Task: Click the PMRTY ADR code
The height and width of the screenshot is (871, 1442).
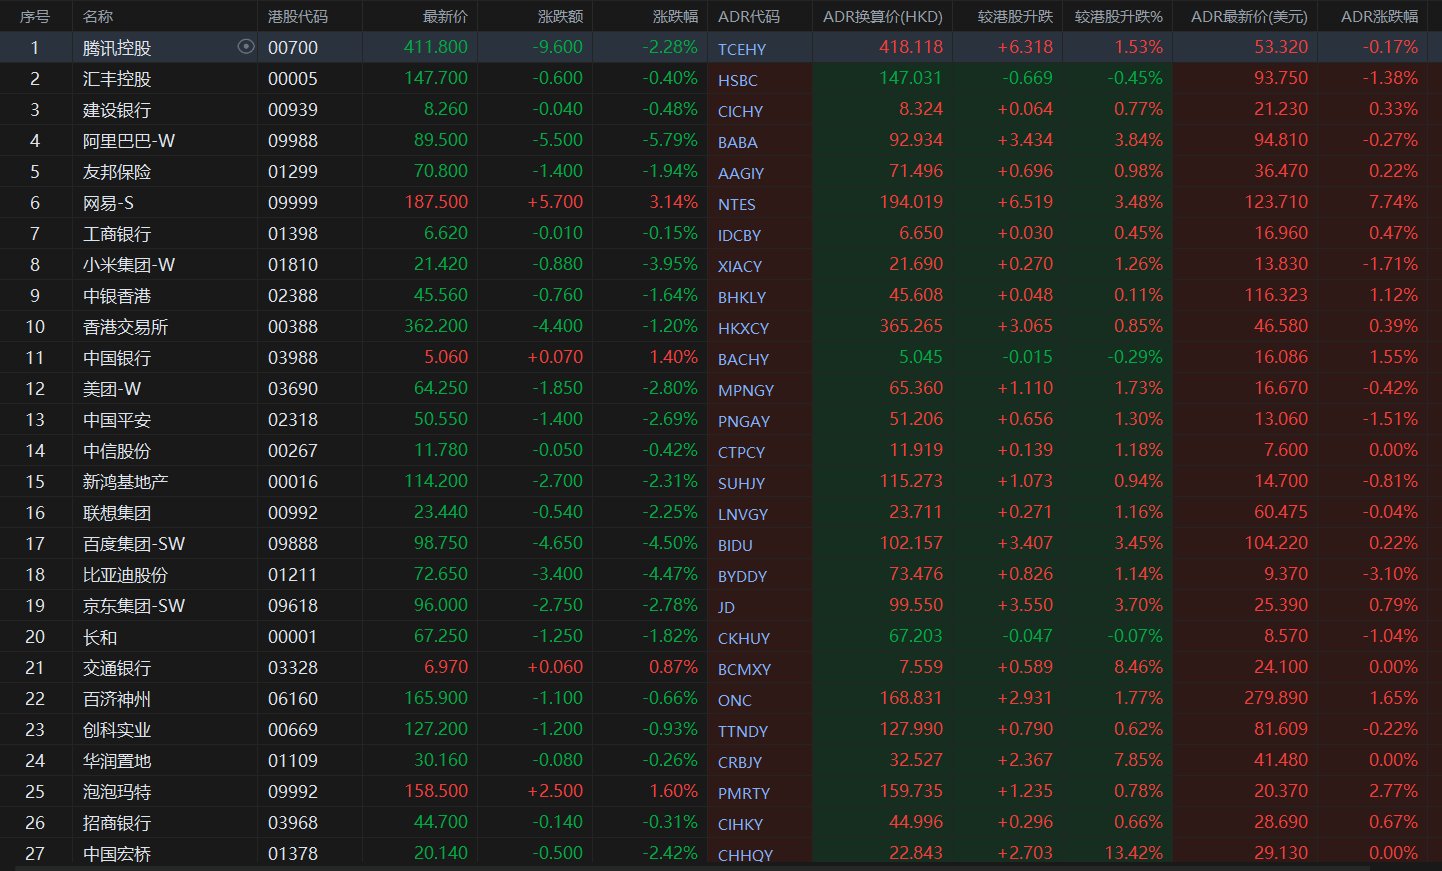Action: [x=744, y=793]
